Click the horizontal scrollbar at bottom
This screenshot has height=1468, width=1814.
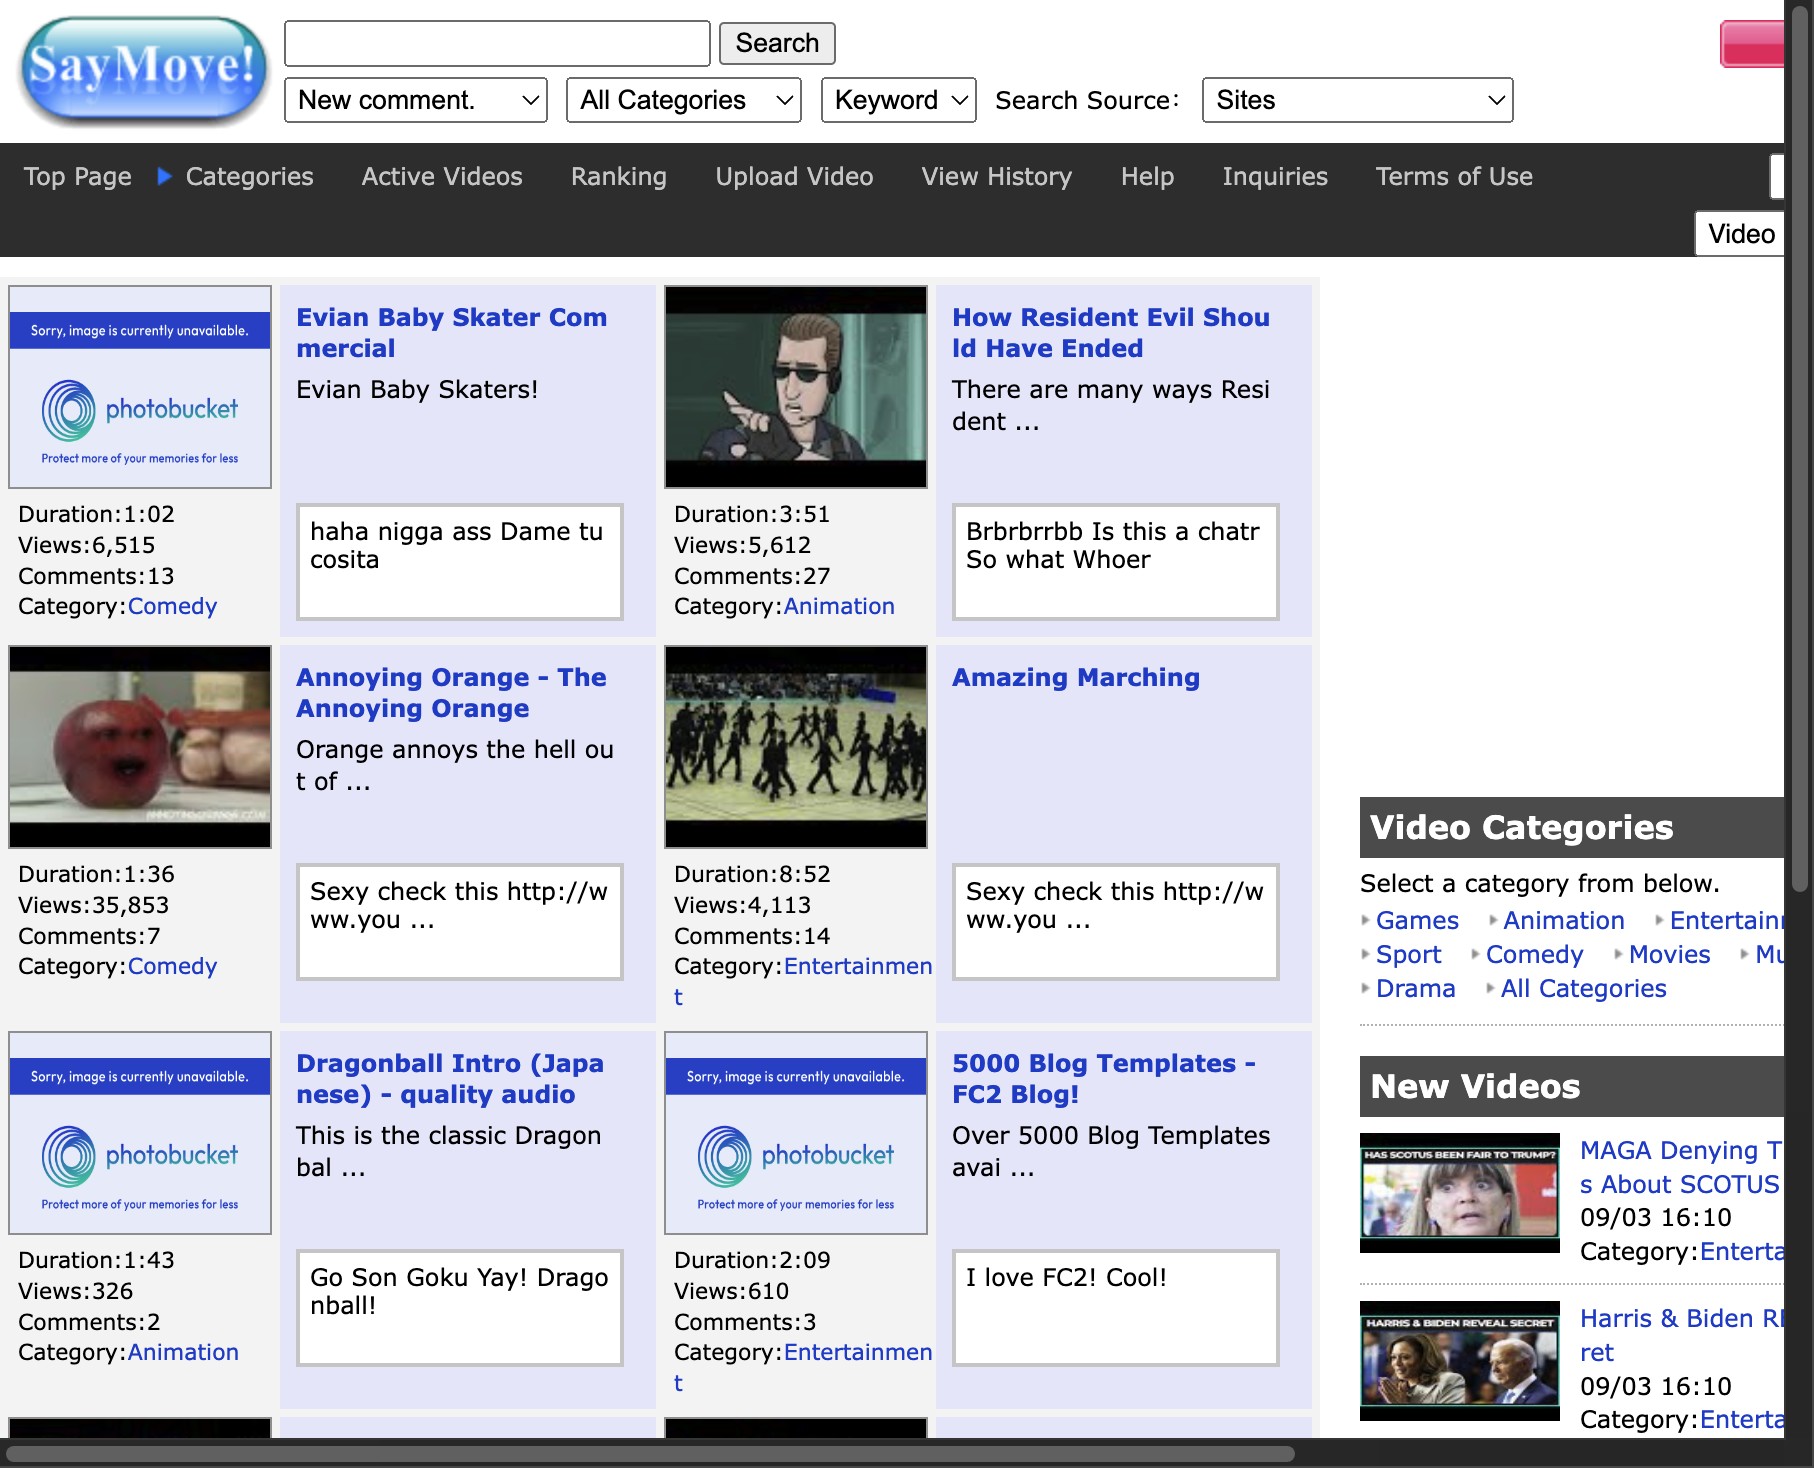coord(650,1453)
